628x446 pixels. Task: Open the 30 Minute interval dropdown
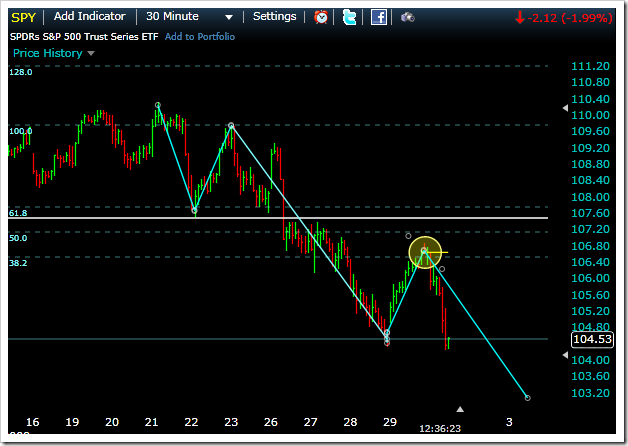[189, 16]
